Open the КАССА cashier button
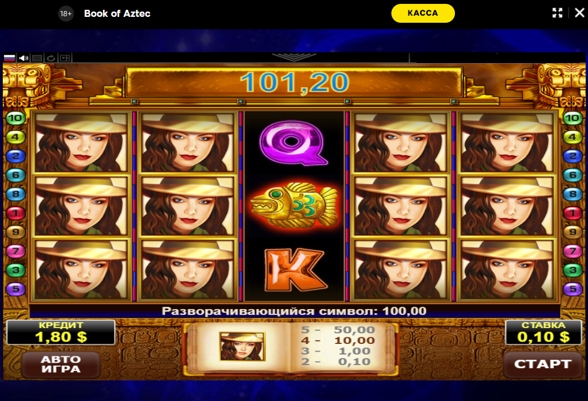 coord(423,13)
